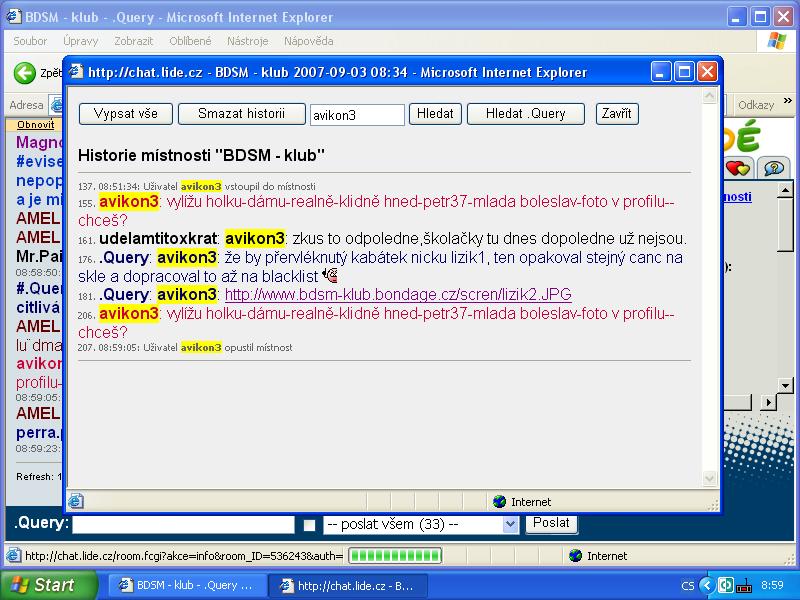This screenshot has height=600, width=800.
Task: Click the network tray icon
Action: pos(744,585)
